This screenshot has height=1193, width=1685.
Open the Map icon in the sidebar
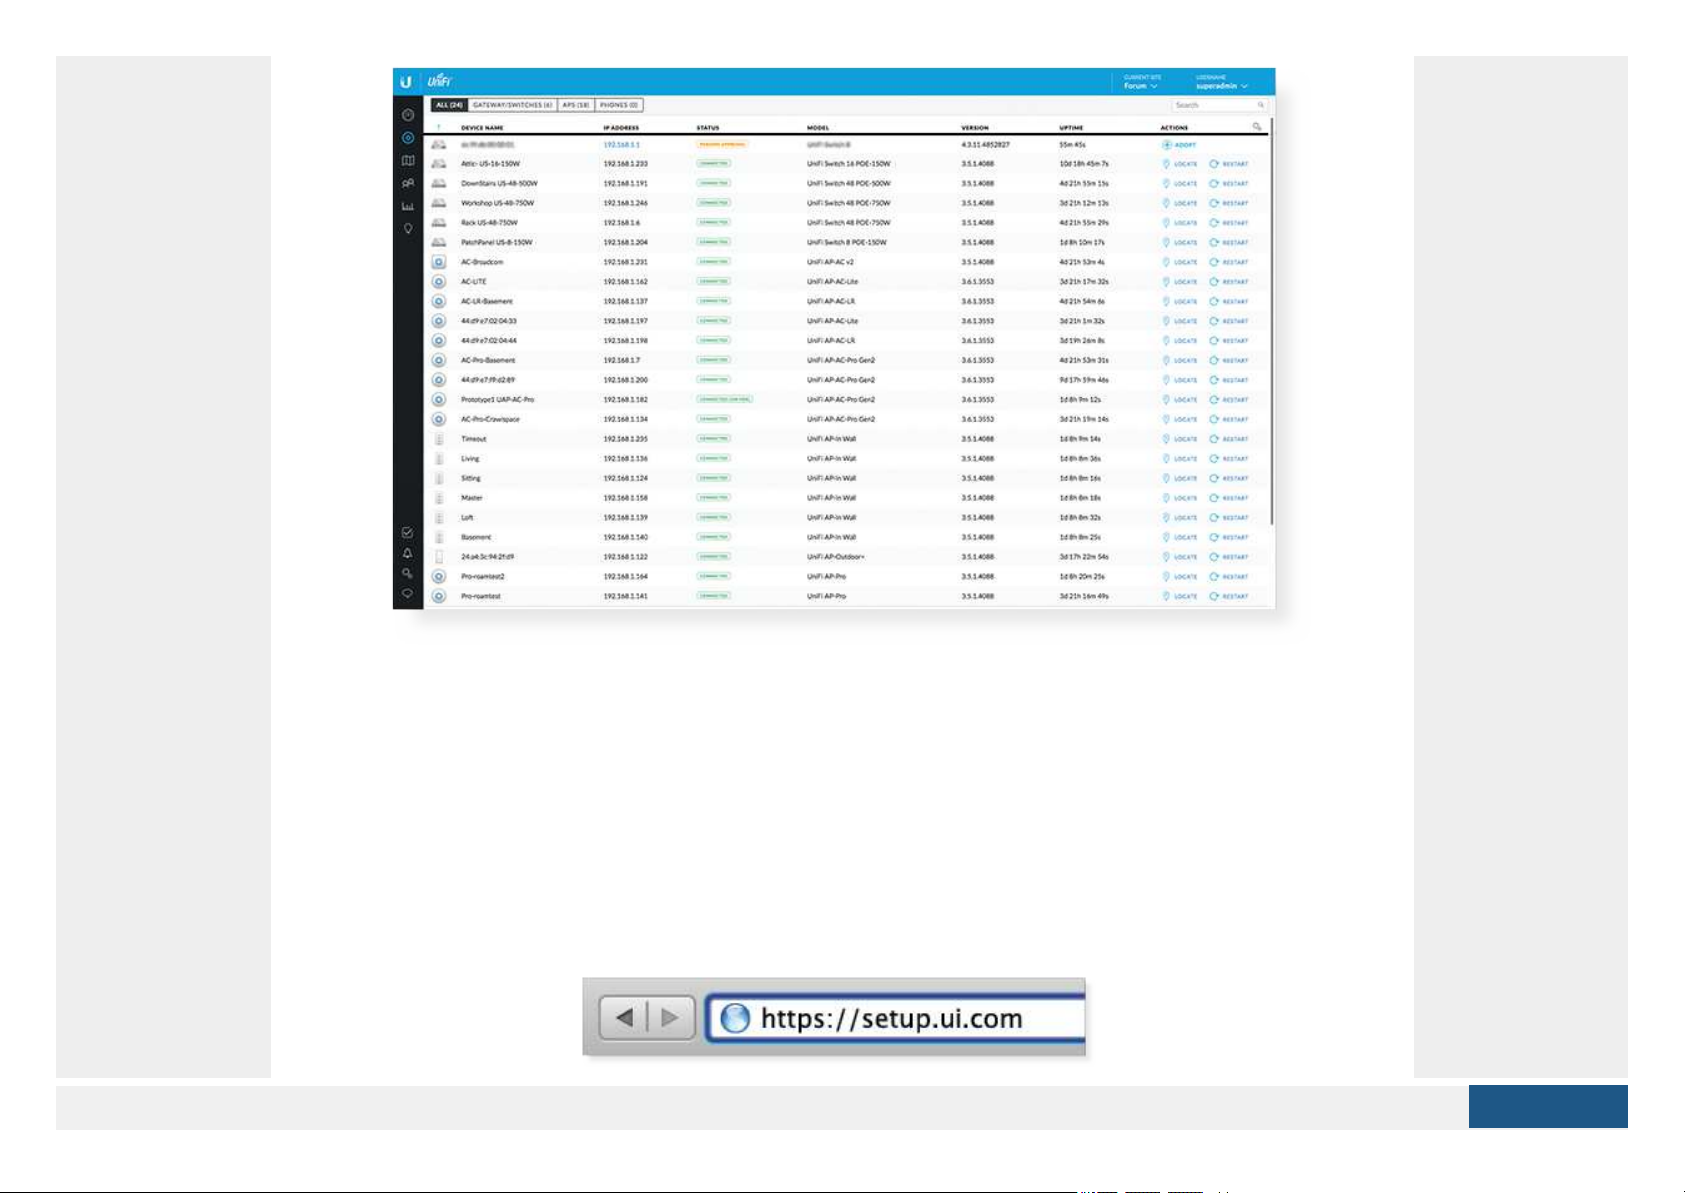pos(408,161)
